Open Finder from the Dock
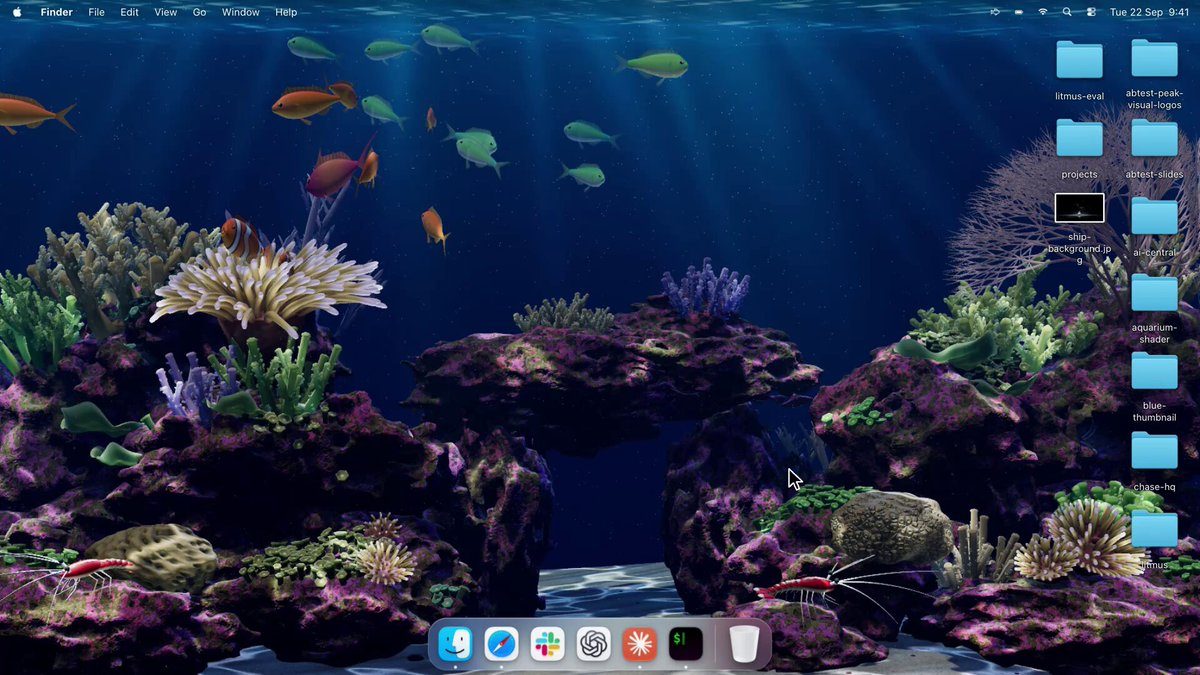This screenshot has height=675, width=1200. 455,644
